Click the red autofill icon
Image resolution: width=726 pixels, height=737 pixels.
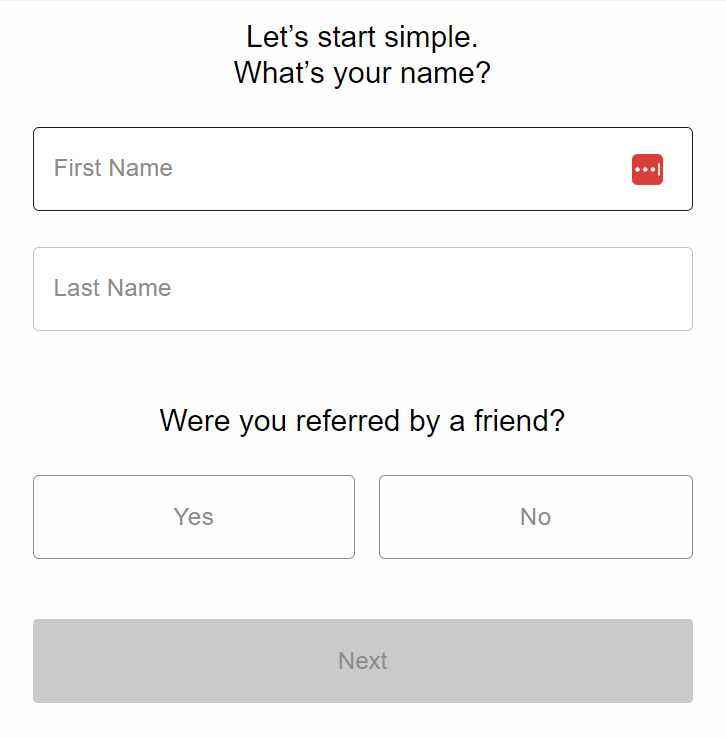pos(647,169)
